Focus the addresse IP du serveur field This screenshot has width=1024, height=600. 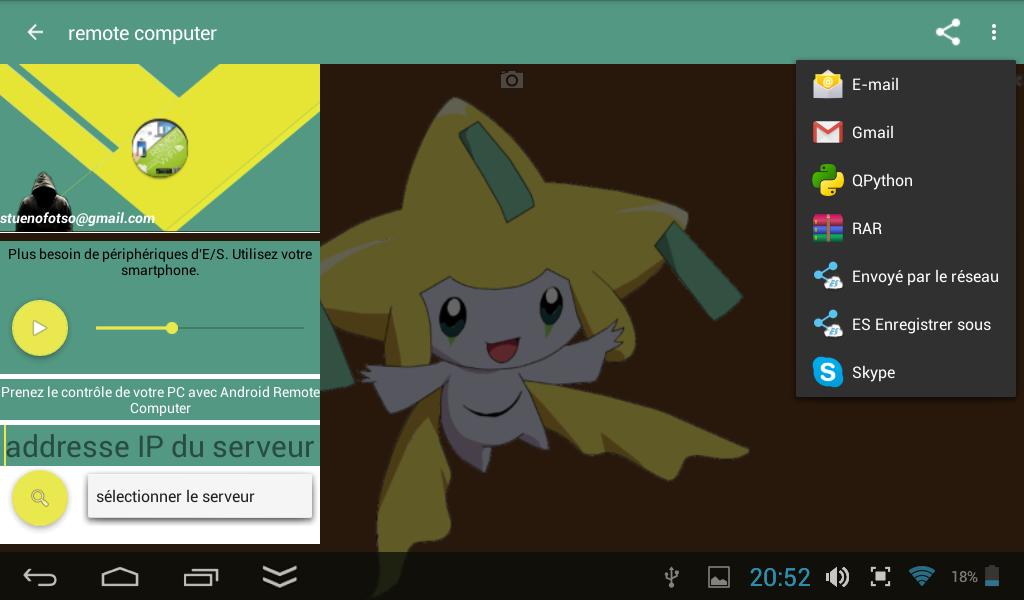click(160, 446)
